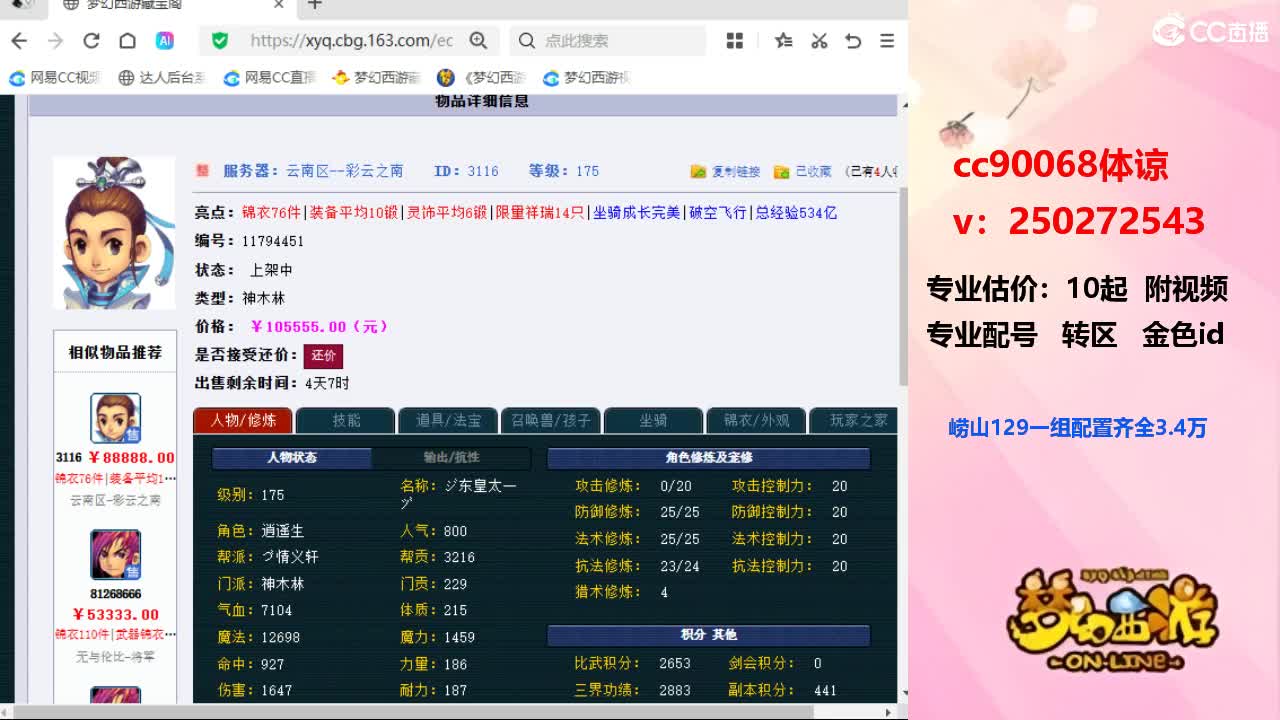
Task: Open the browser hamburger menu
Action: 887,41
